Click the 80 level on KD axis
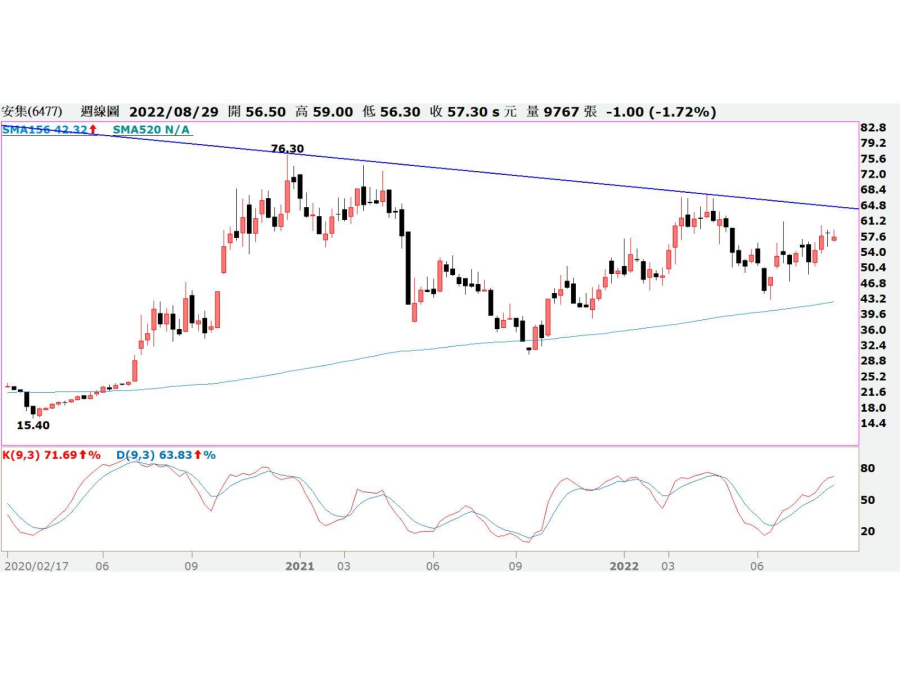Viewport: 900px width, 675px height. tap(869, 468)
